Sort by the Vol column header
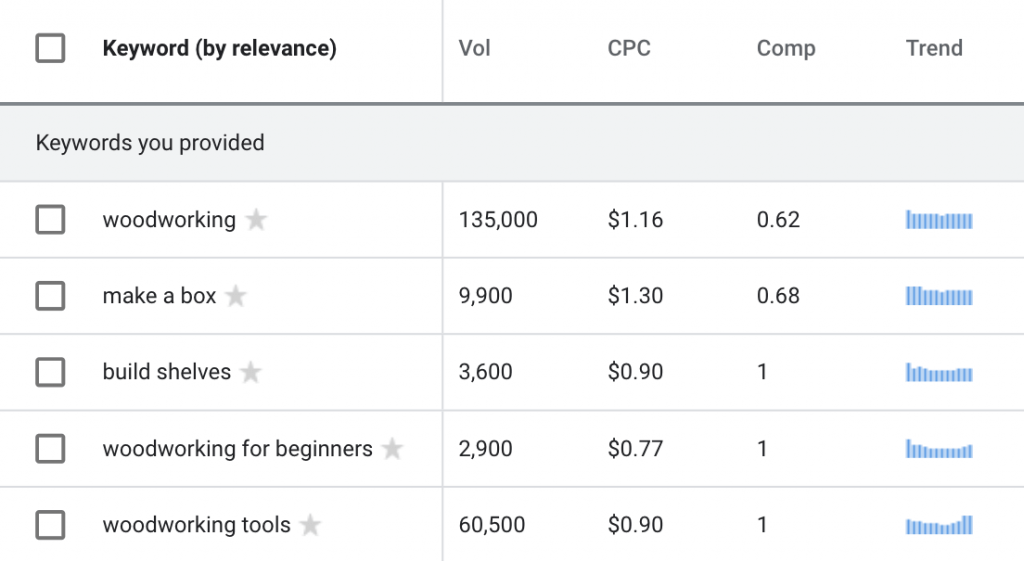The width and height of the screenshot is (1024, 561). point(475,48)
